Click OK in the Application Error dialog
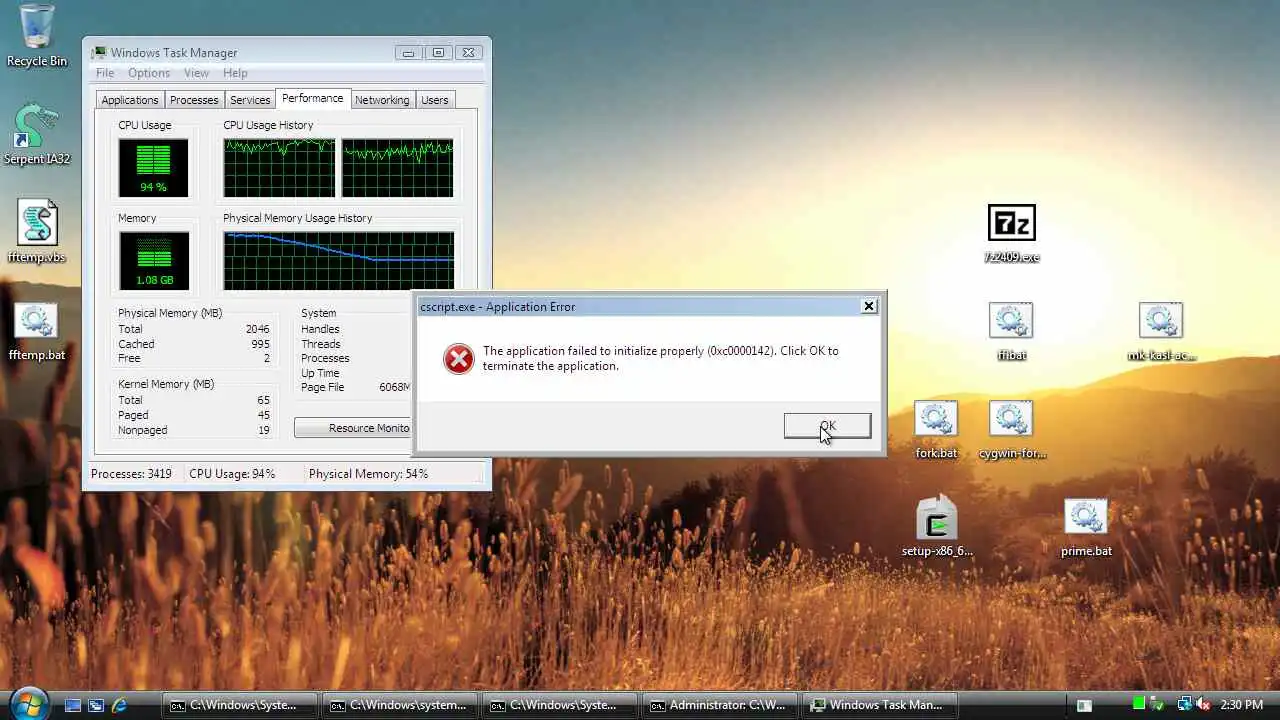Viewport: 1280px width, 720px height. (827, 426)
